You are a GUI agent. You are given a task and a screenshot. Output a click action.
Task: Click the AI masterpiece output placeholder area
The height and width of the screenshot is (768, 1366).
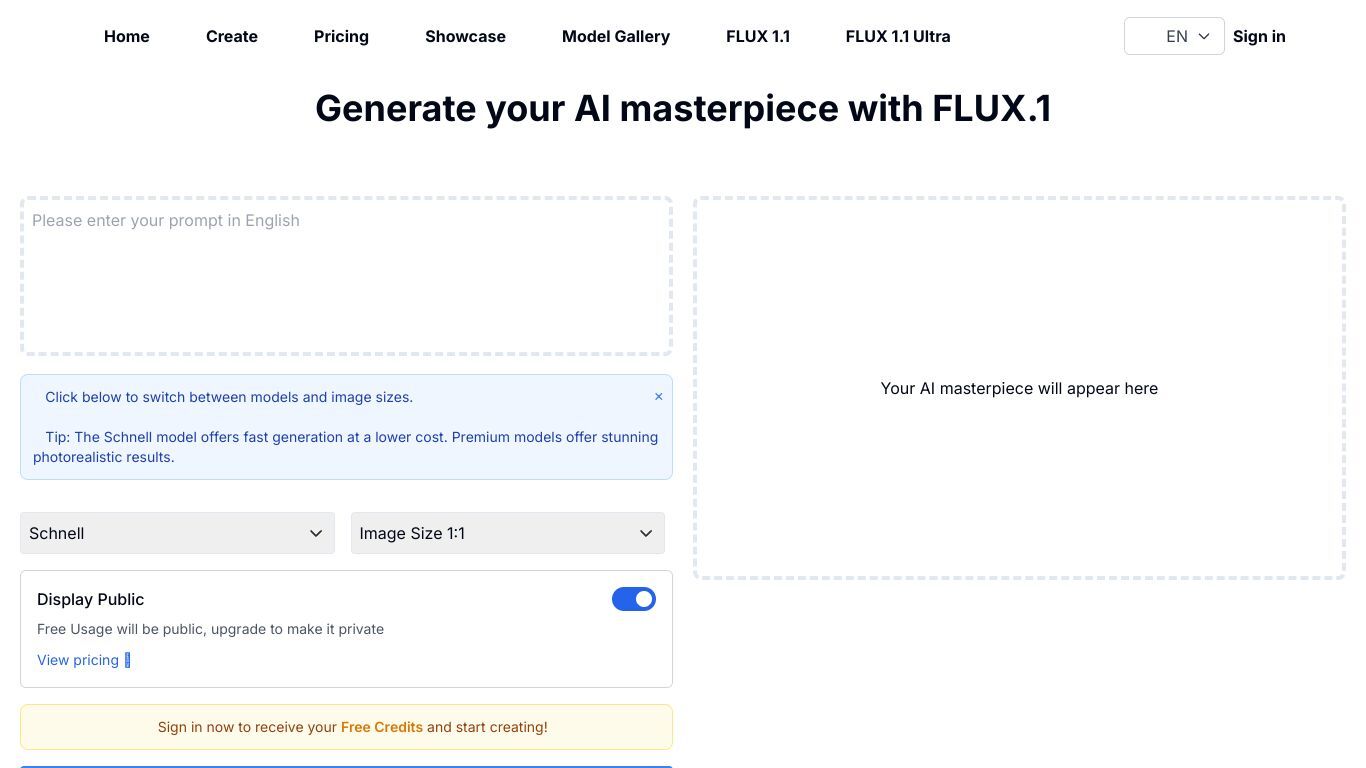(x=1019, y=388)
